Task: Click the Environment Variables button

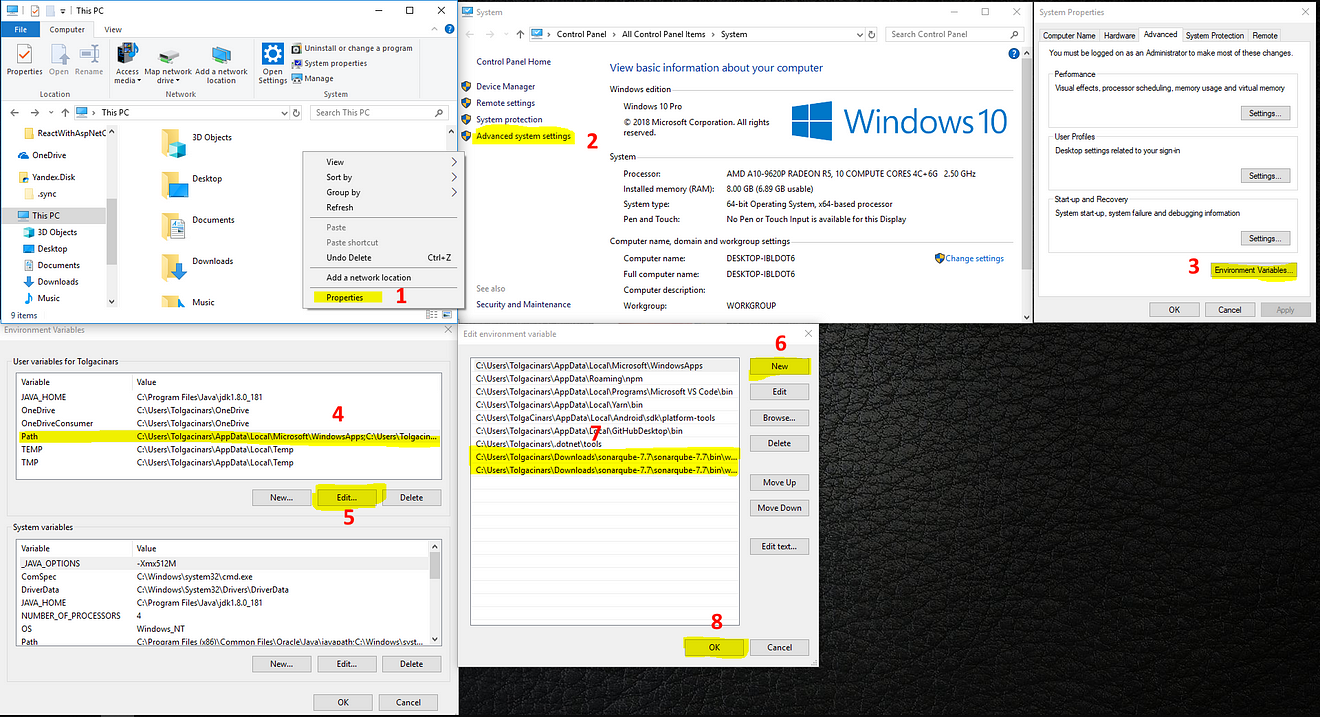Action: tap(1253, 270)
